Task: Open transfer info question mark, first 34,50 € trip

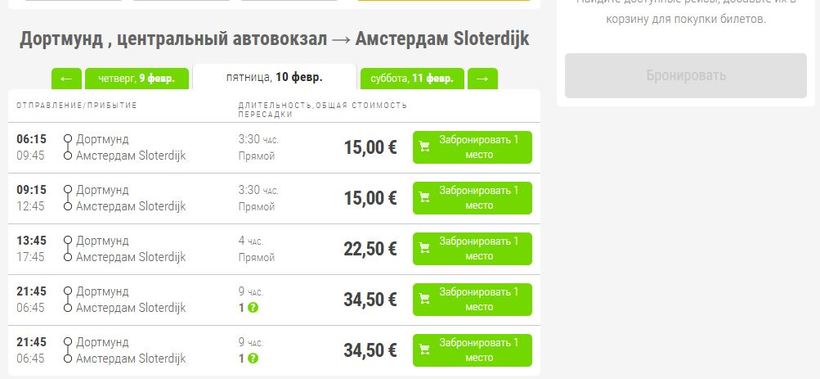Action: [x=253, y=308]
